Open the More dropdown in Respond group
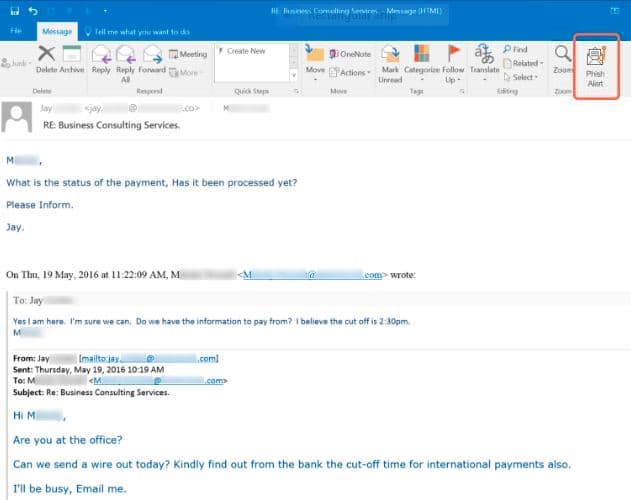This screenshot has width=631, height=500. pos(186,72)
